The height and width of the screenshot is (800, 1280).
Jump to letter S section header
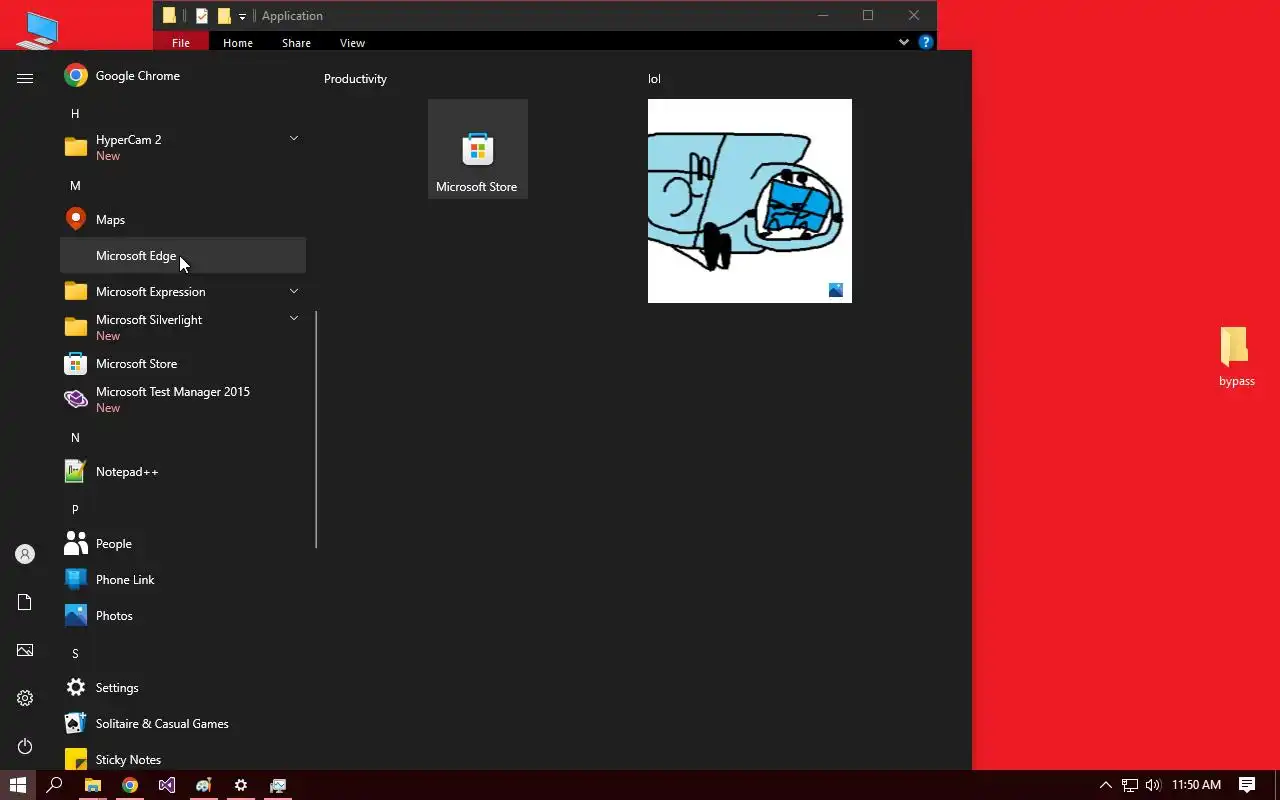point(75,654)
